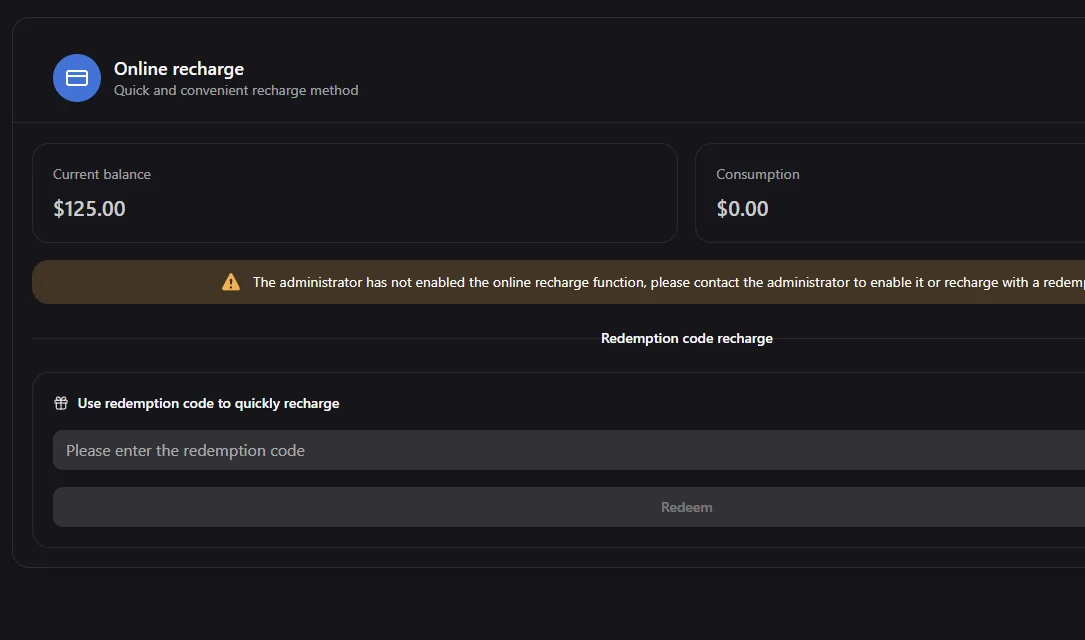The height and width of the screenshot is (640, 1085).
Task: Click 'Use redemption code to quickly recharge' text
Action: pos(208,403)
